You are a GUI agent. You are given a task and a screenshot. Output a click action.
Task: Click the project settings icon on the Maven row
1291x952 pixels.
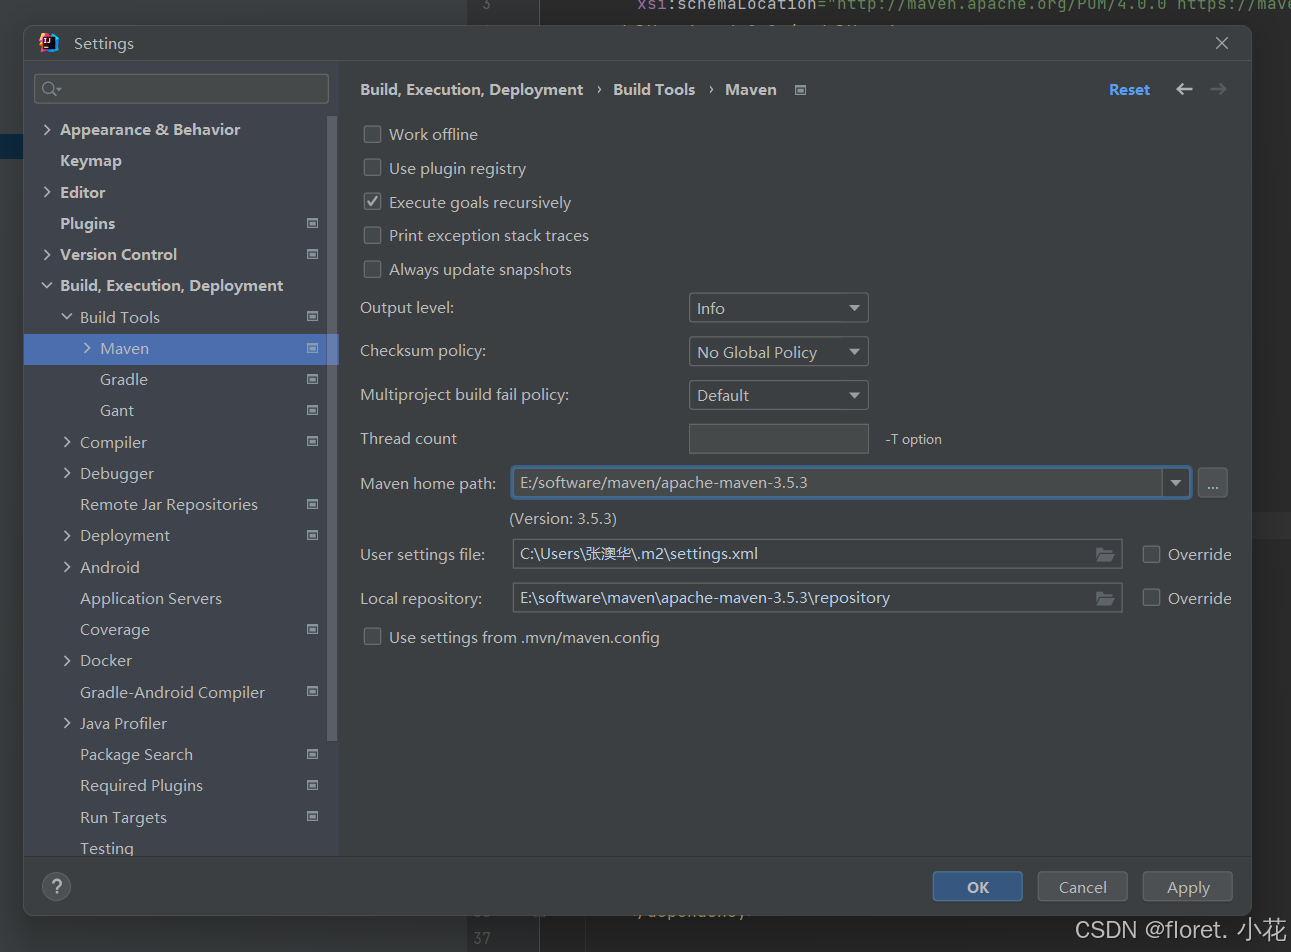(312, 348)
